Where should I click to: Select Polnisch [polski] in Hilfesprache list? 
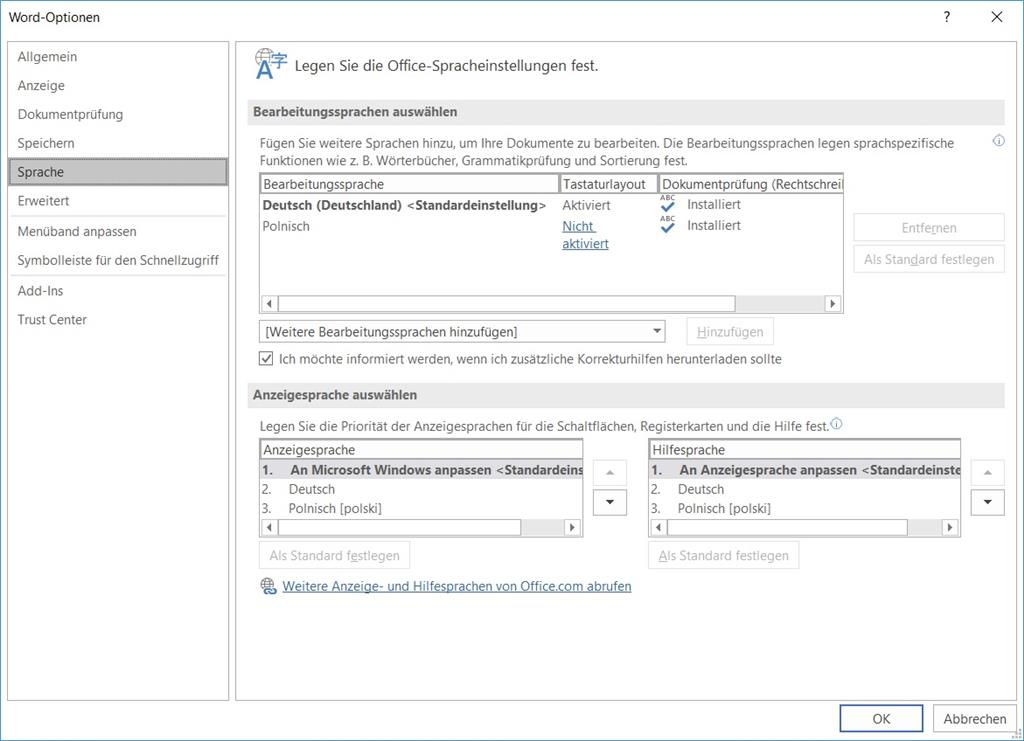[x=805, y=508]
